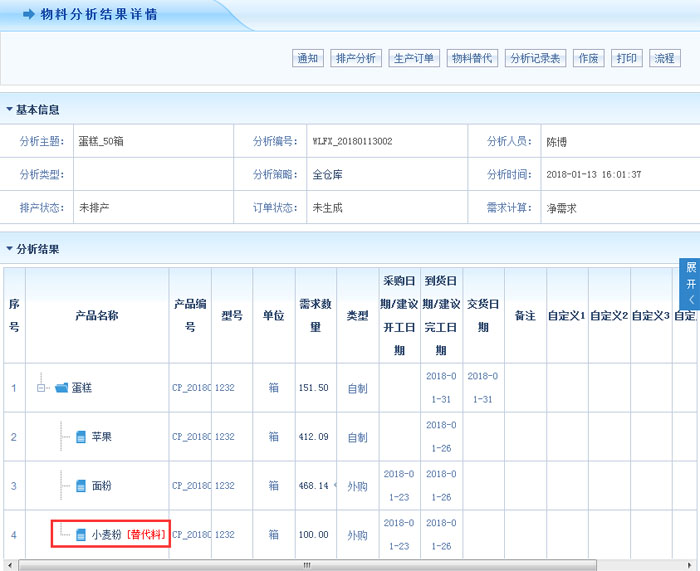Print using the 打印 button
This screenshot has width=700, height=571.
(627, 58)
